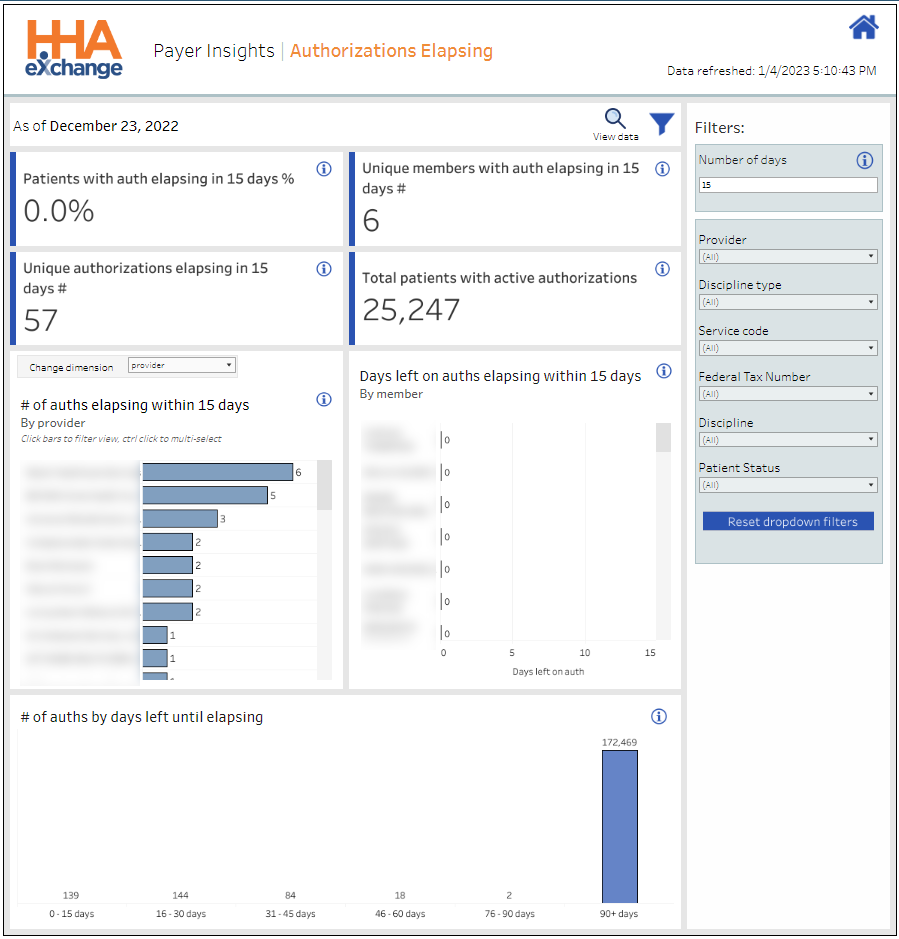Click the HHA eXchange logo

(x=74, y=49)
